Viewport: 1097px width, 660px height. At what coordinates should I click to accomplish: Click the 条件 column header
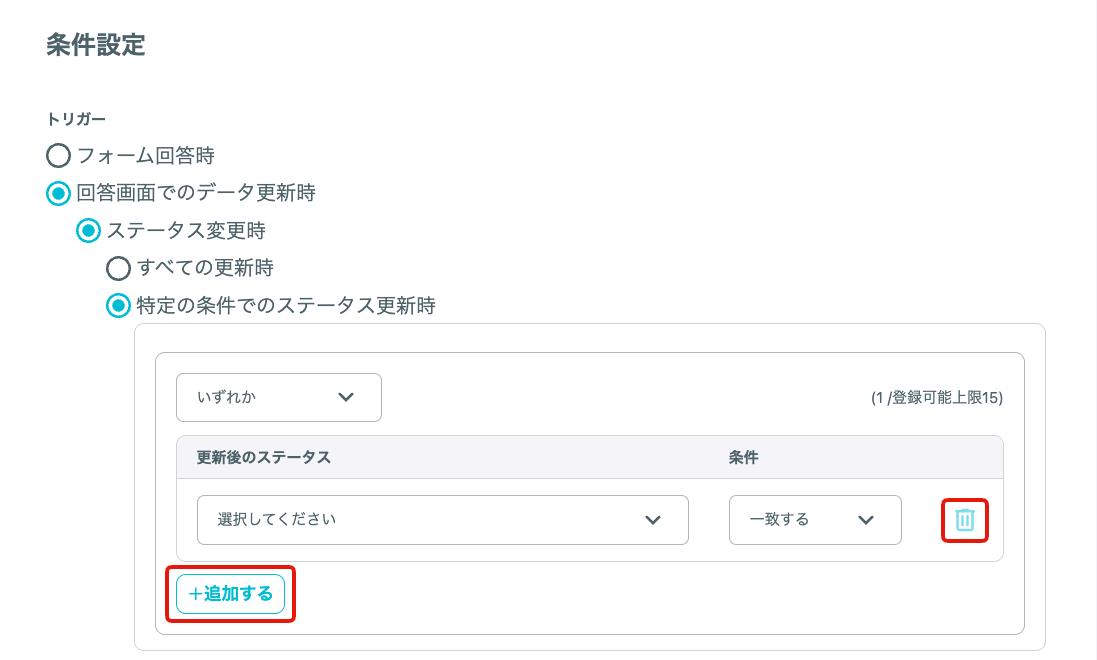(743, 458)
